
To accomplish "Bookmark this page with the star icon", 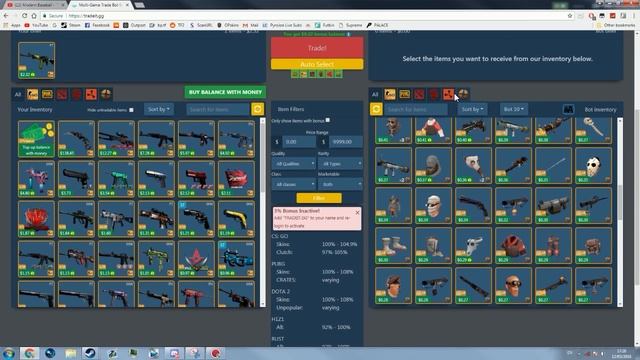I will [570, 16].
